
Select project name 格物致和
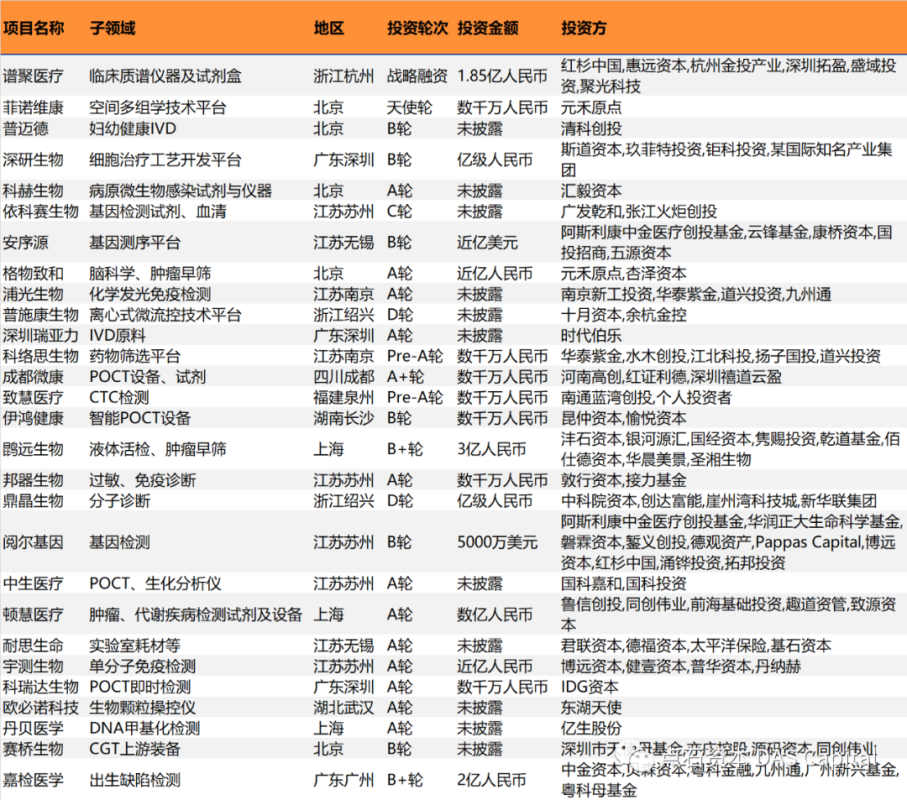pos(33,274)
